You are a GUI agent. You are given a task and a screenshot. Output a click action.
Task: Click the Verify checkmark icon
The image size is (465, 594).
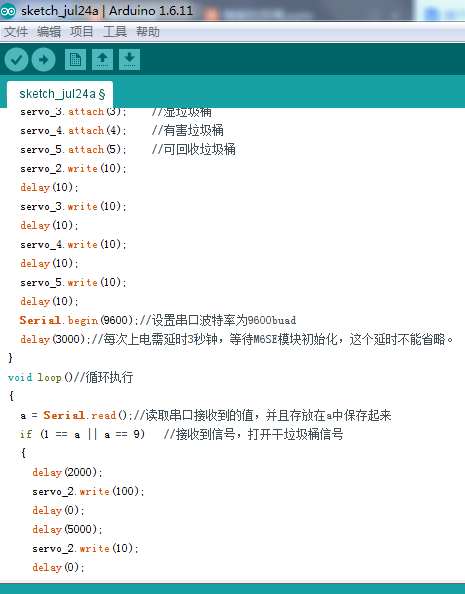tap(16, 59)
